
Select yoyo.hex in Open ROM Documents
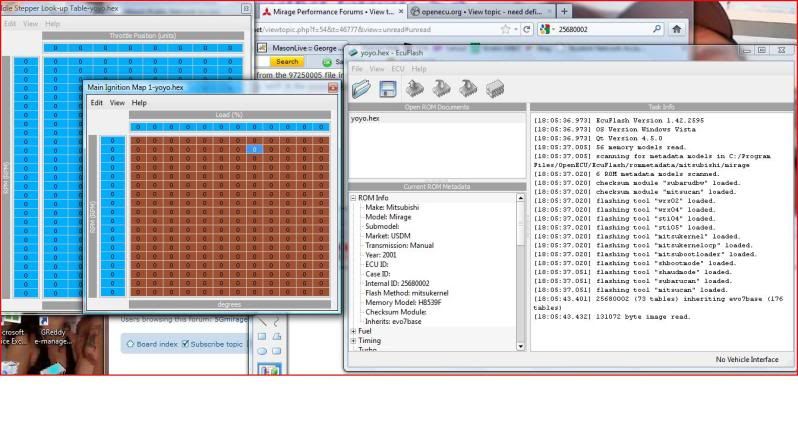(366, 118)
